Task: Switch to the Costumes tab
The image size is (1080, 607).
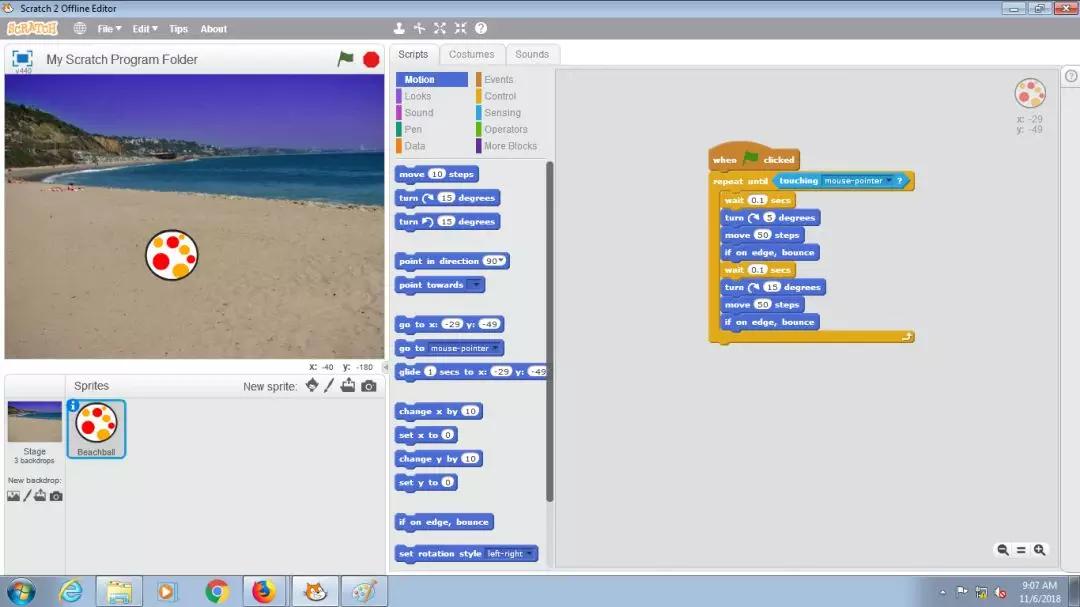Action: [x=471, y=54]
